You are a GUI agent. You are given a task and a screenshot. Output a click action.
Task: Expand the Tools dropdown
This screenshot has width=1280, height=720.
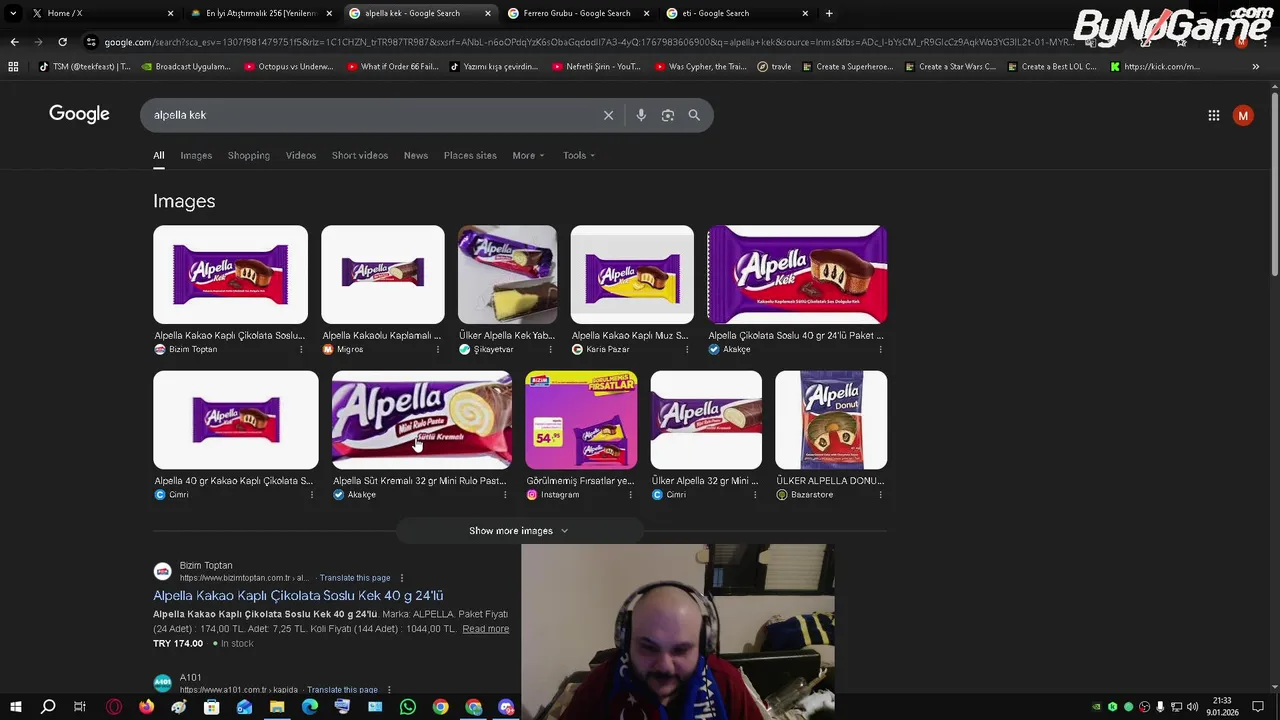[x=579, y=155]
